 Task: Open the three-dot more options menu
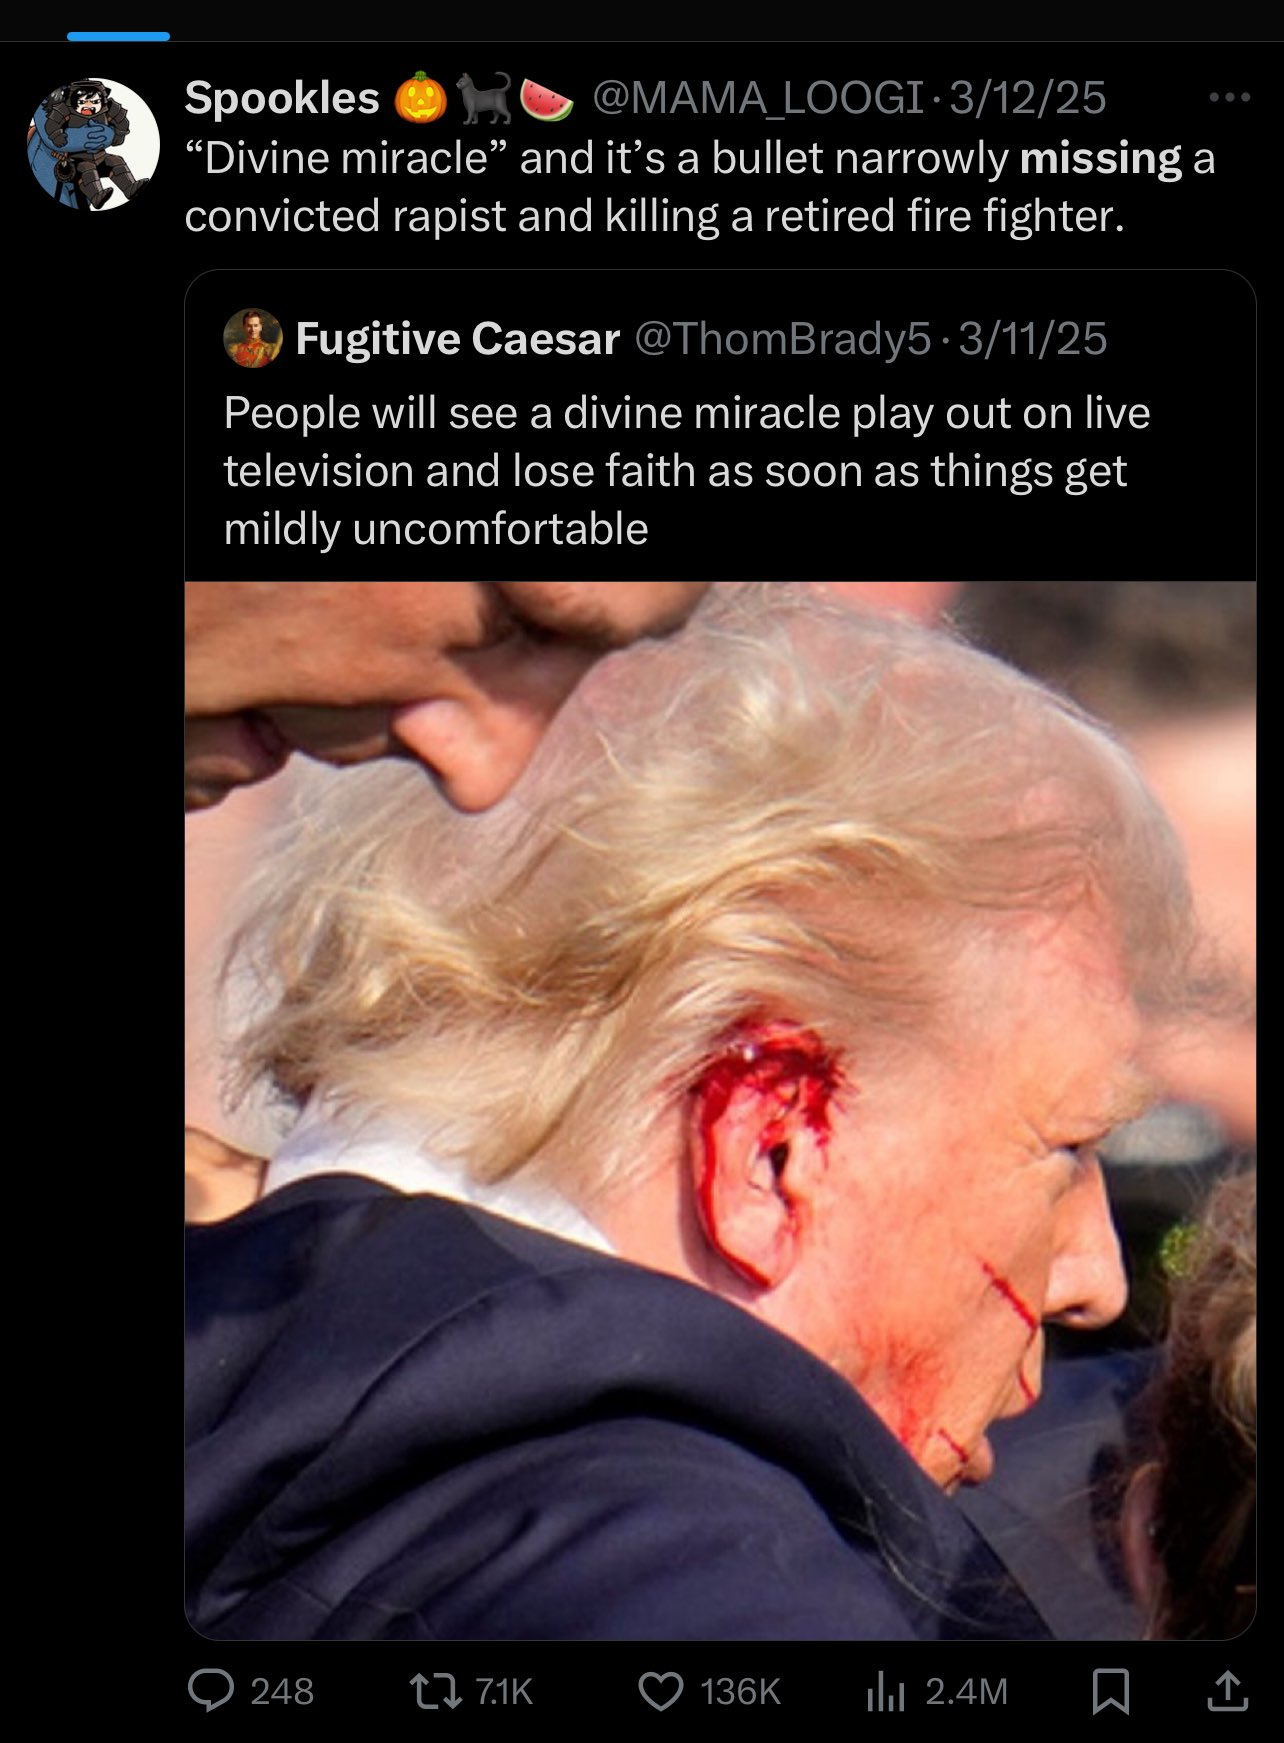point(1229,98)
